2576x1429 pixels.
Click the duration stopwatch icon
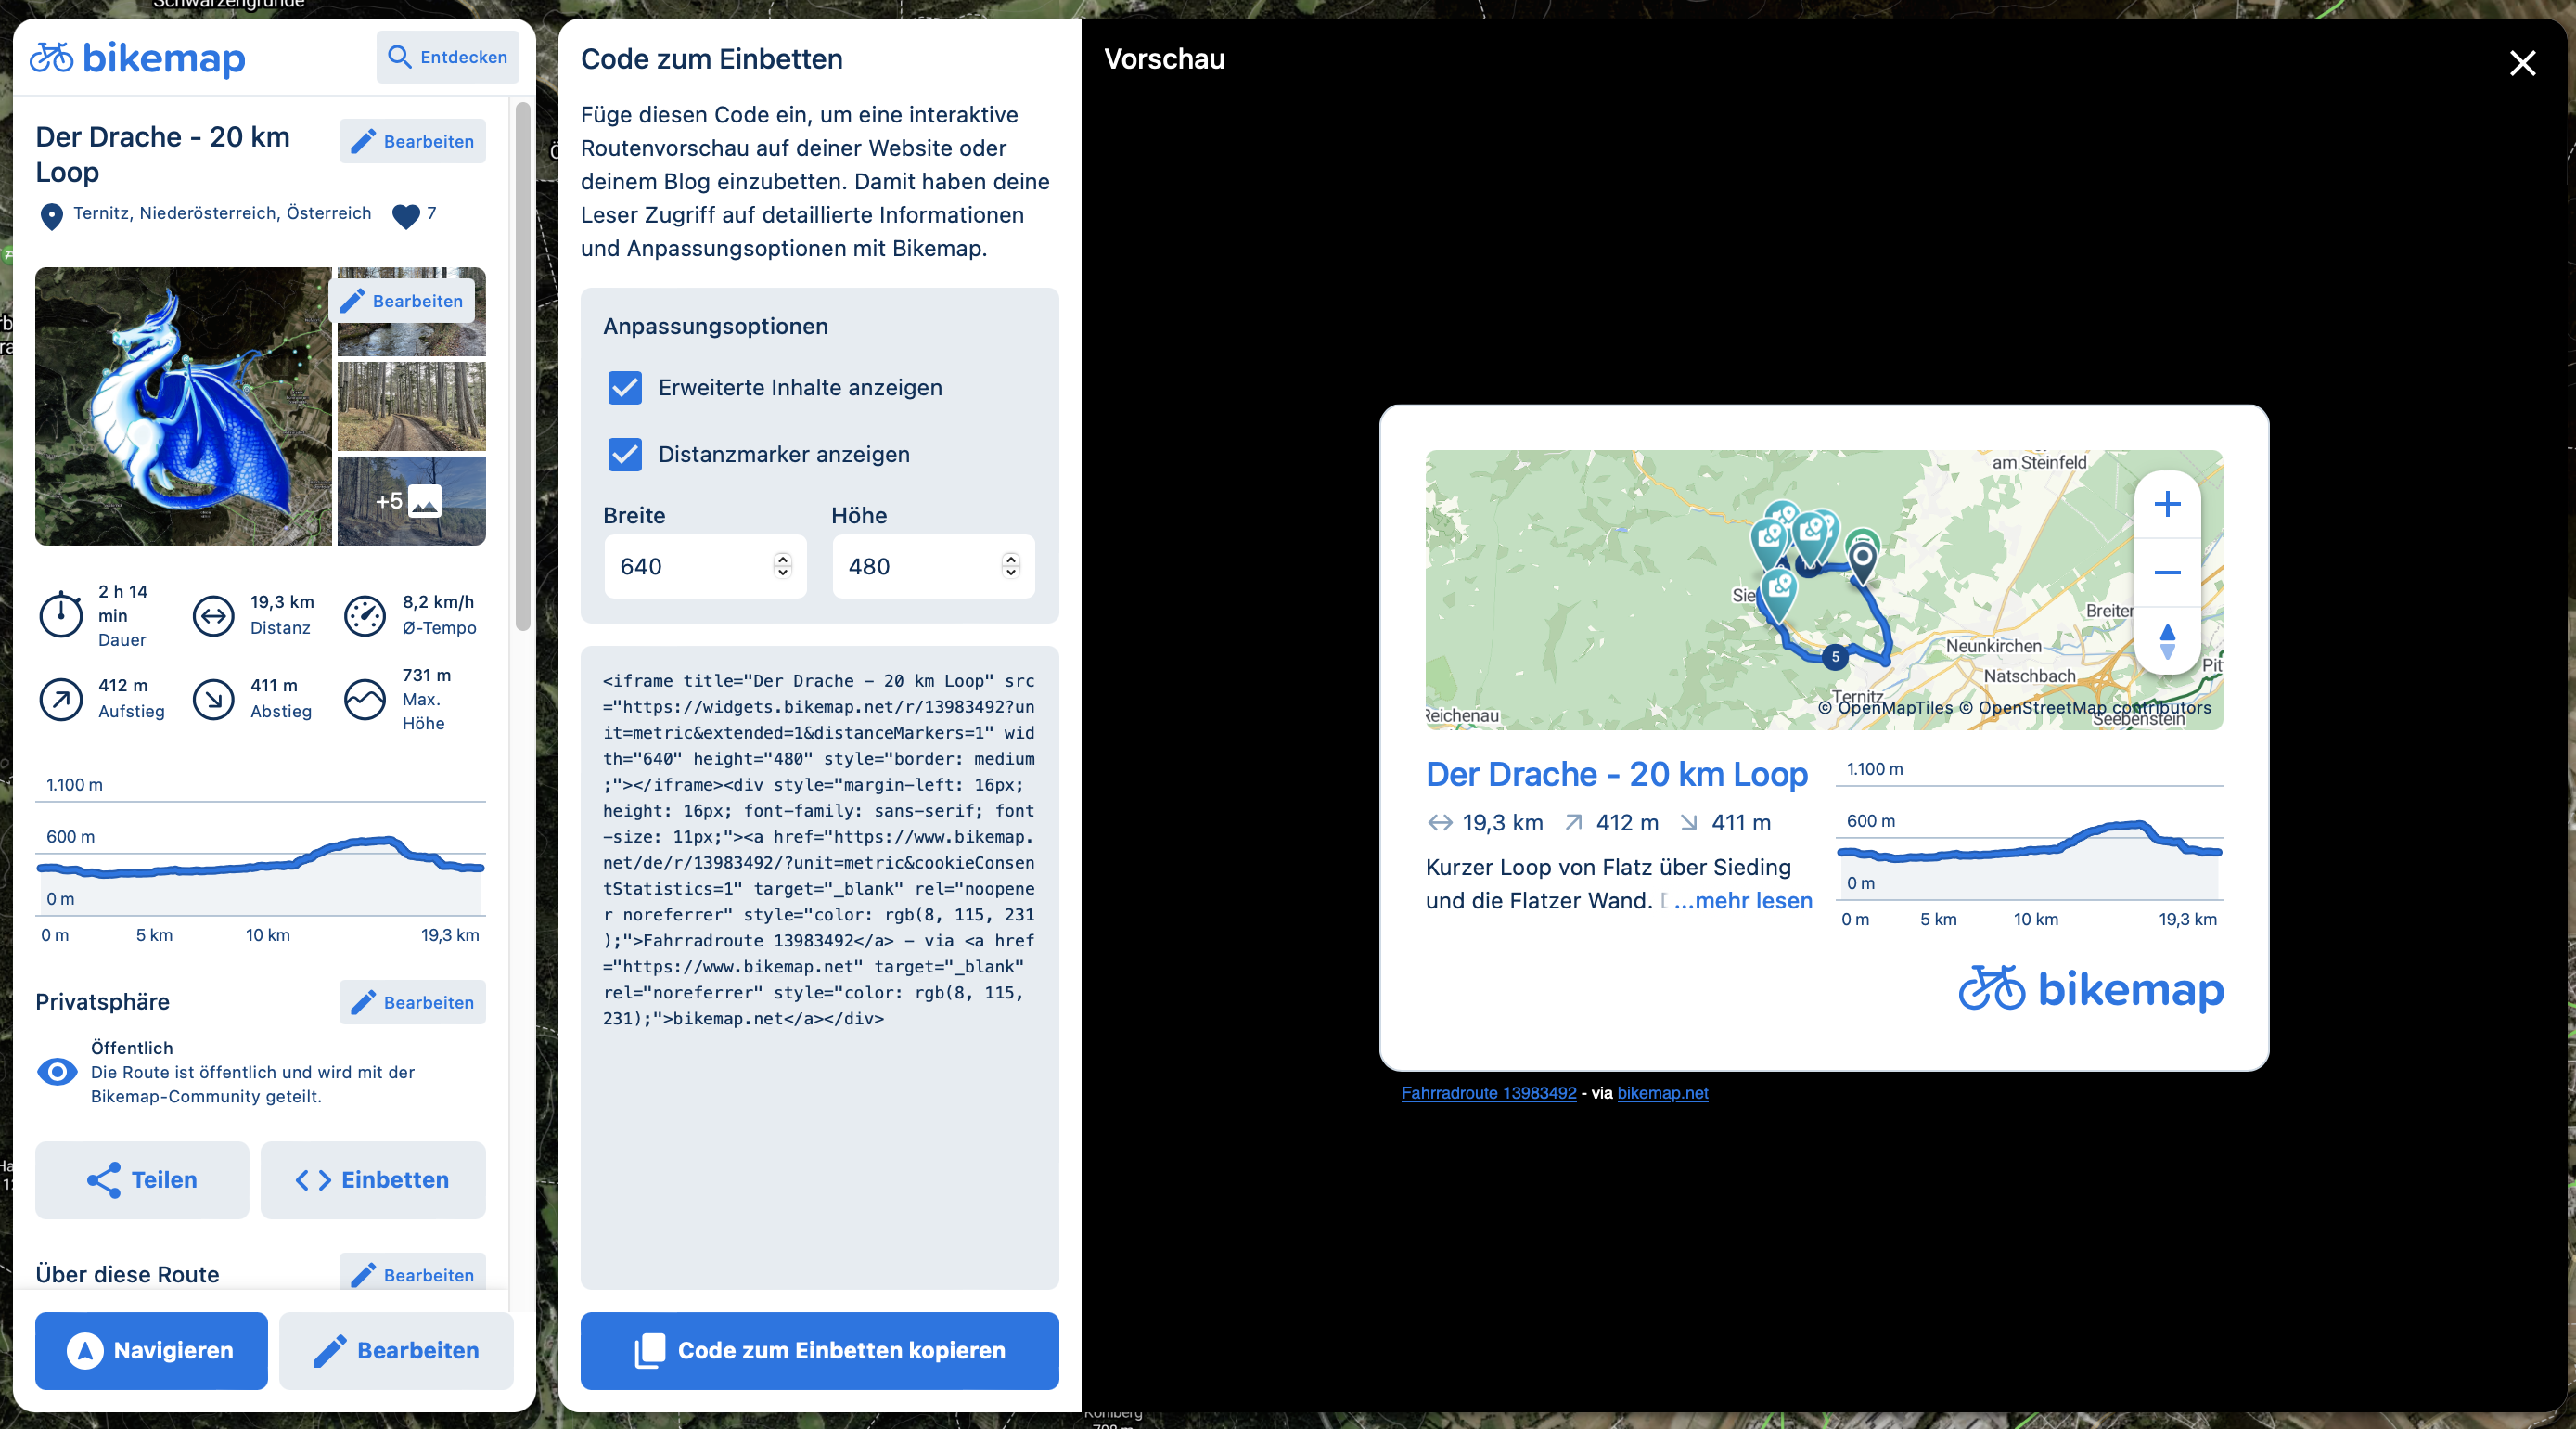pyautogui.click(x=61, y=615)
